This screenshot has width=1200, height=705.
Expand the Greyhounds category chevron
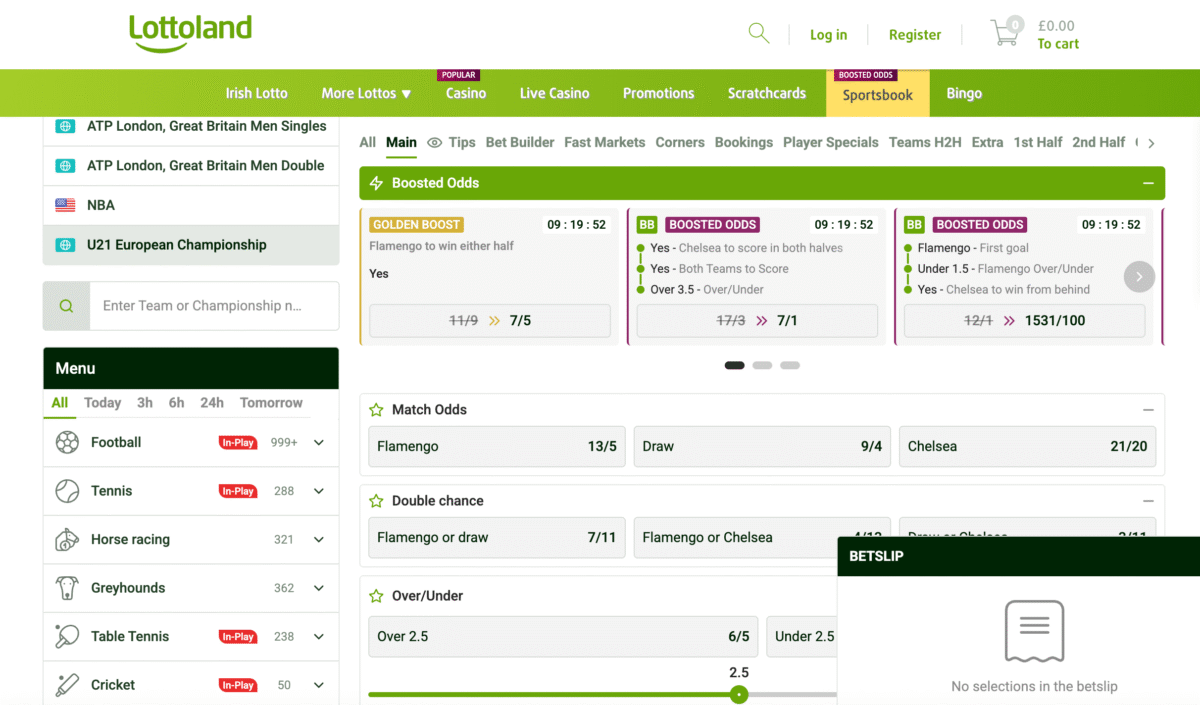tap(319, 588)
